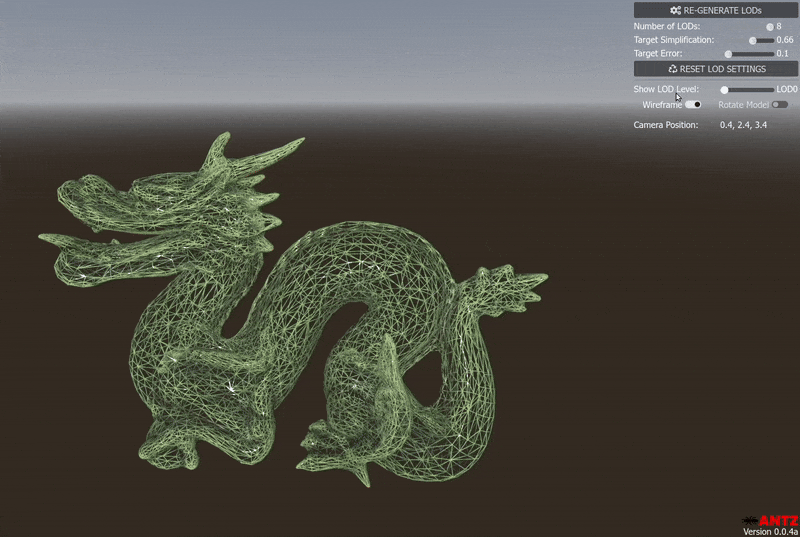800x537 pixels.
Task: Click the middle of the Target Error slider
Action: pyautogui.click(x=749, y=54)
